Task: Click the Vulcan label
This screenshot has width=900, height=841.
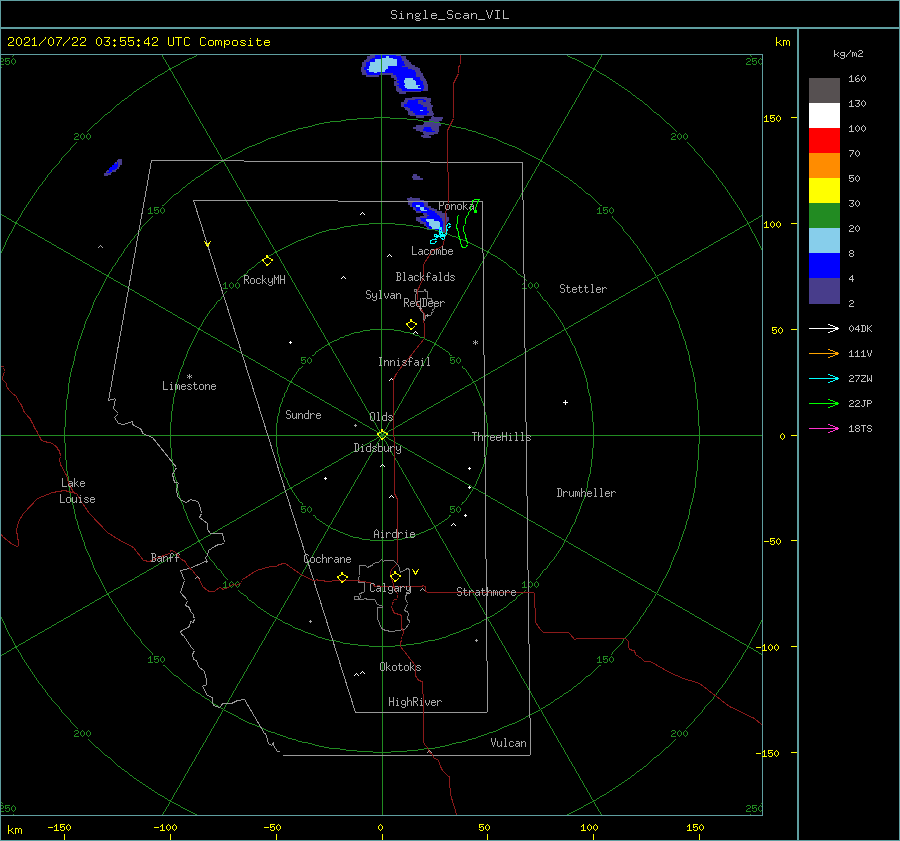Action: coord(509,743)
